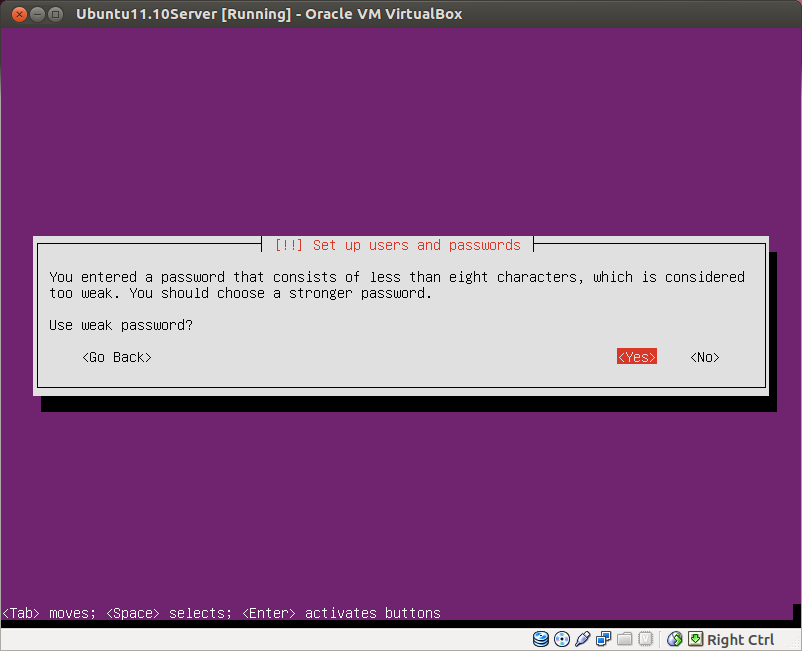The height and width of the screenshot is (651, 802).
Task: Click the pen-shaped USB devices status icon
Action: click(x=583, y=639)
